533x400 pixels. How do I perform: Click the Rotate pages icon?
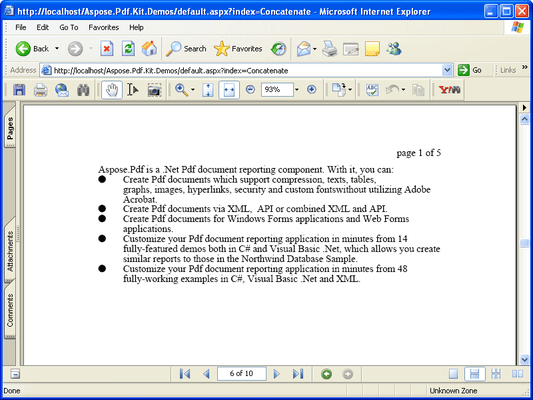339,90
